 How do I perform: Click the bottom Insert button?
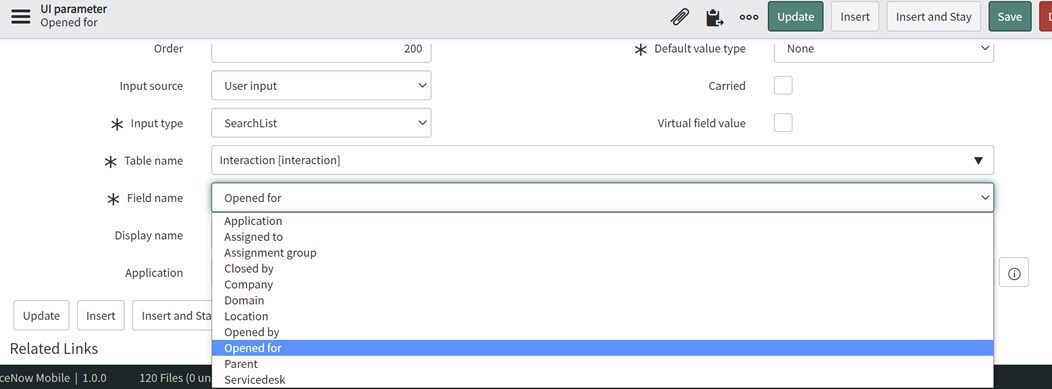(101, 315)
